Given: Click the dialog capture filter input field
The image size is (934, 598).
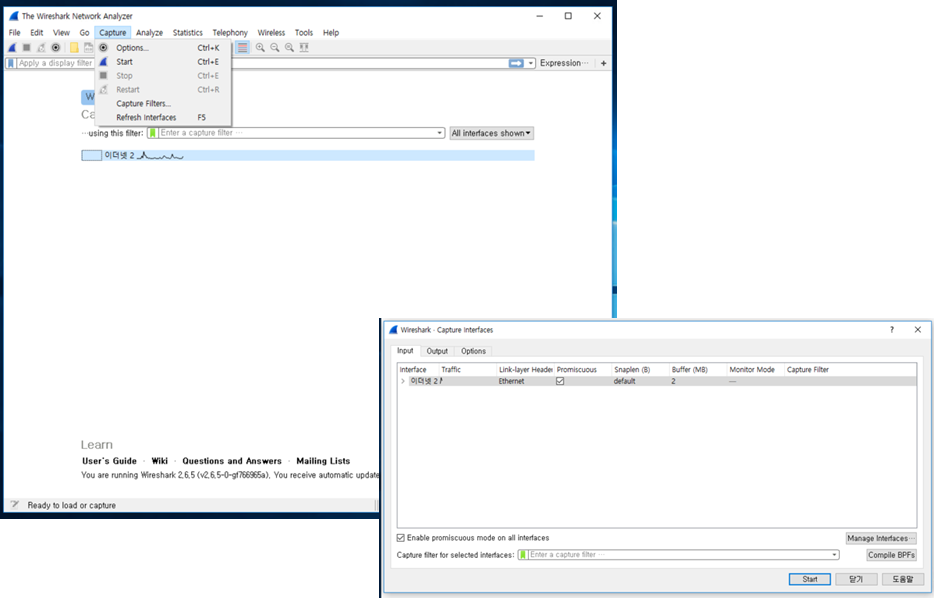Looking at the screenshot, I should [x=679, y=555].
